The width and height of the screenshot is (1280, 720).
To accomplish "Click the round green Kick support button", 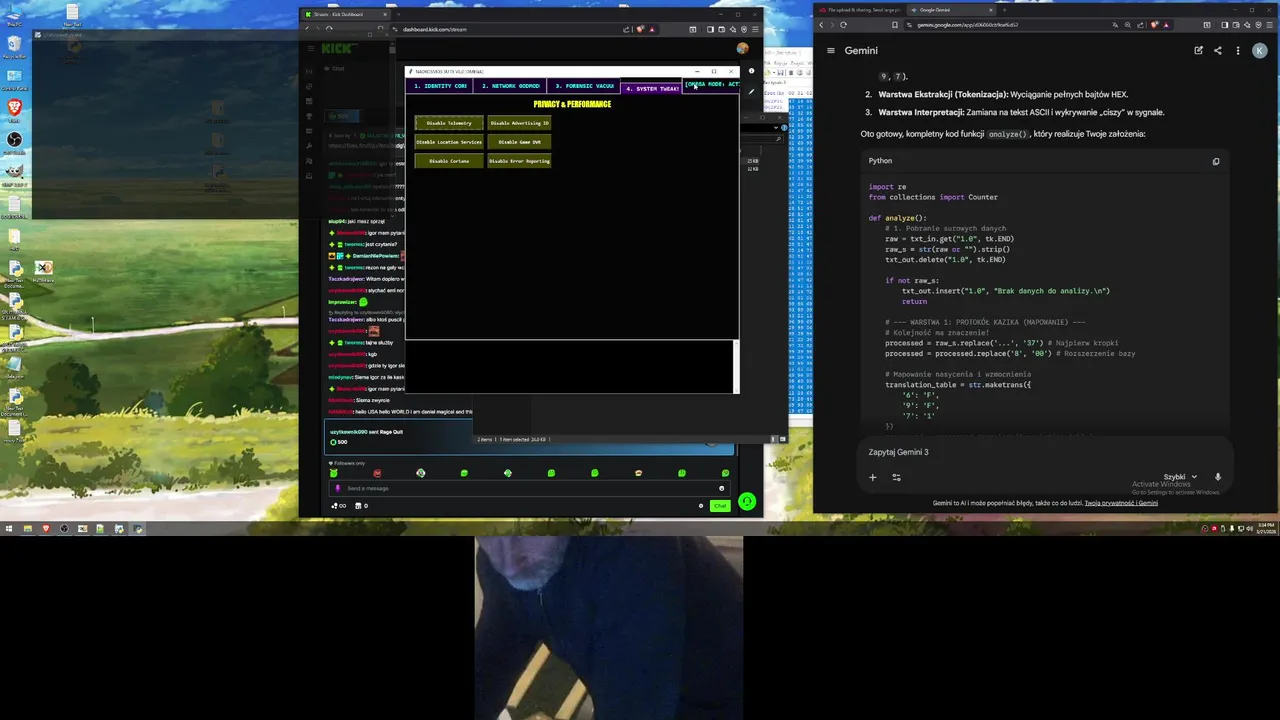I will [747, 502].
